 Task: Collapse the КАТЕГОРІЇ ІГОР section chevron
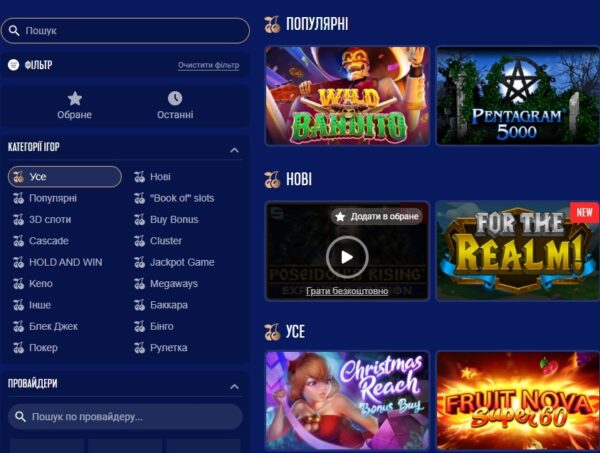click(x=234, y=150)
